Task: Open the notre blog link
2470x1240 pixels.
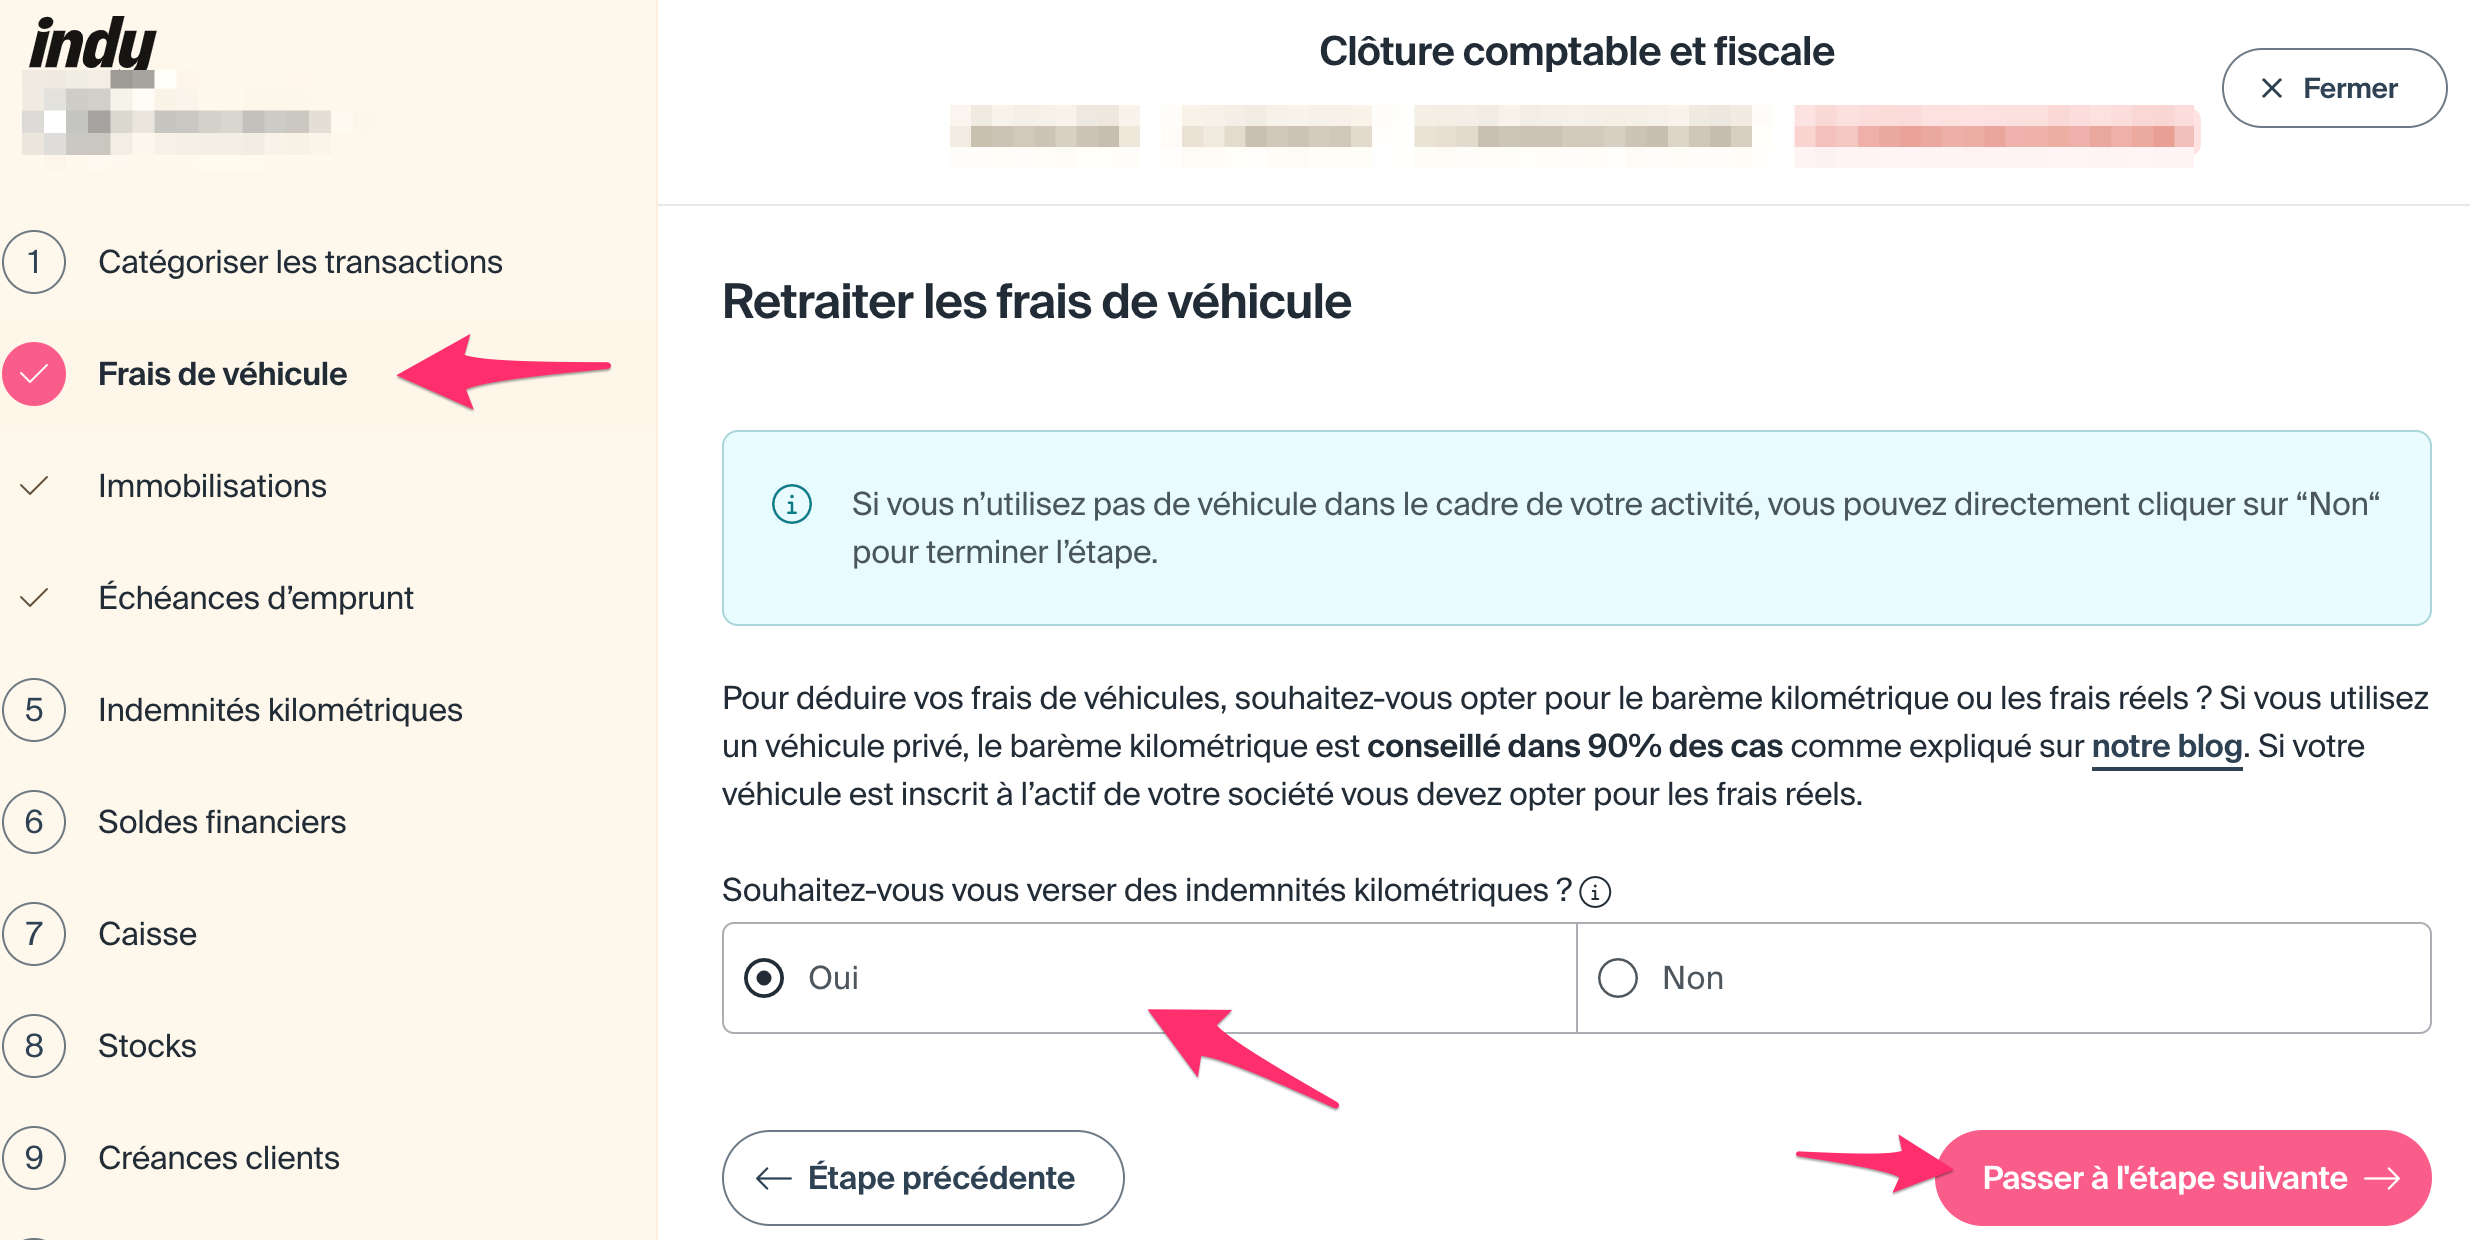Action: (x=2166, y=747)
